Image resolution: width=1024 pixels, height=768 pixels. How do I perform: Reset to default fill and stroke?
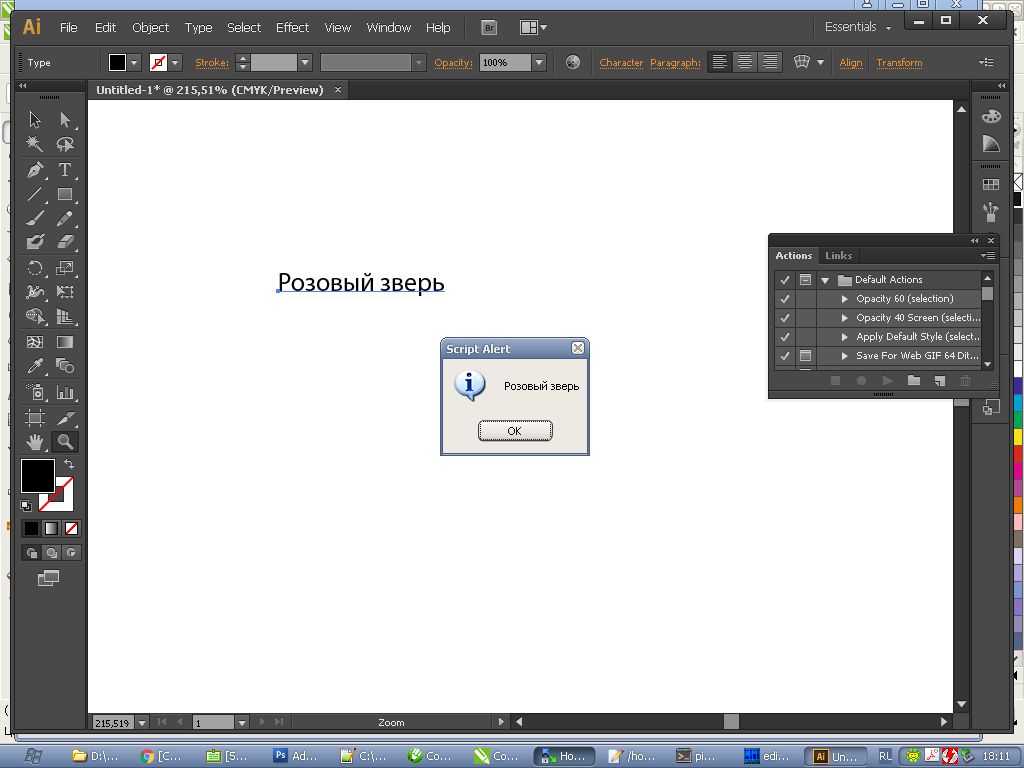pyautogui.click(x=26, y=505)
